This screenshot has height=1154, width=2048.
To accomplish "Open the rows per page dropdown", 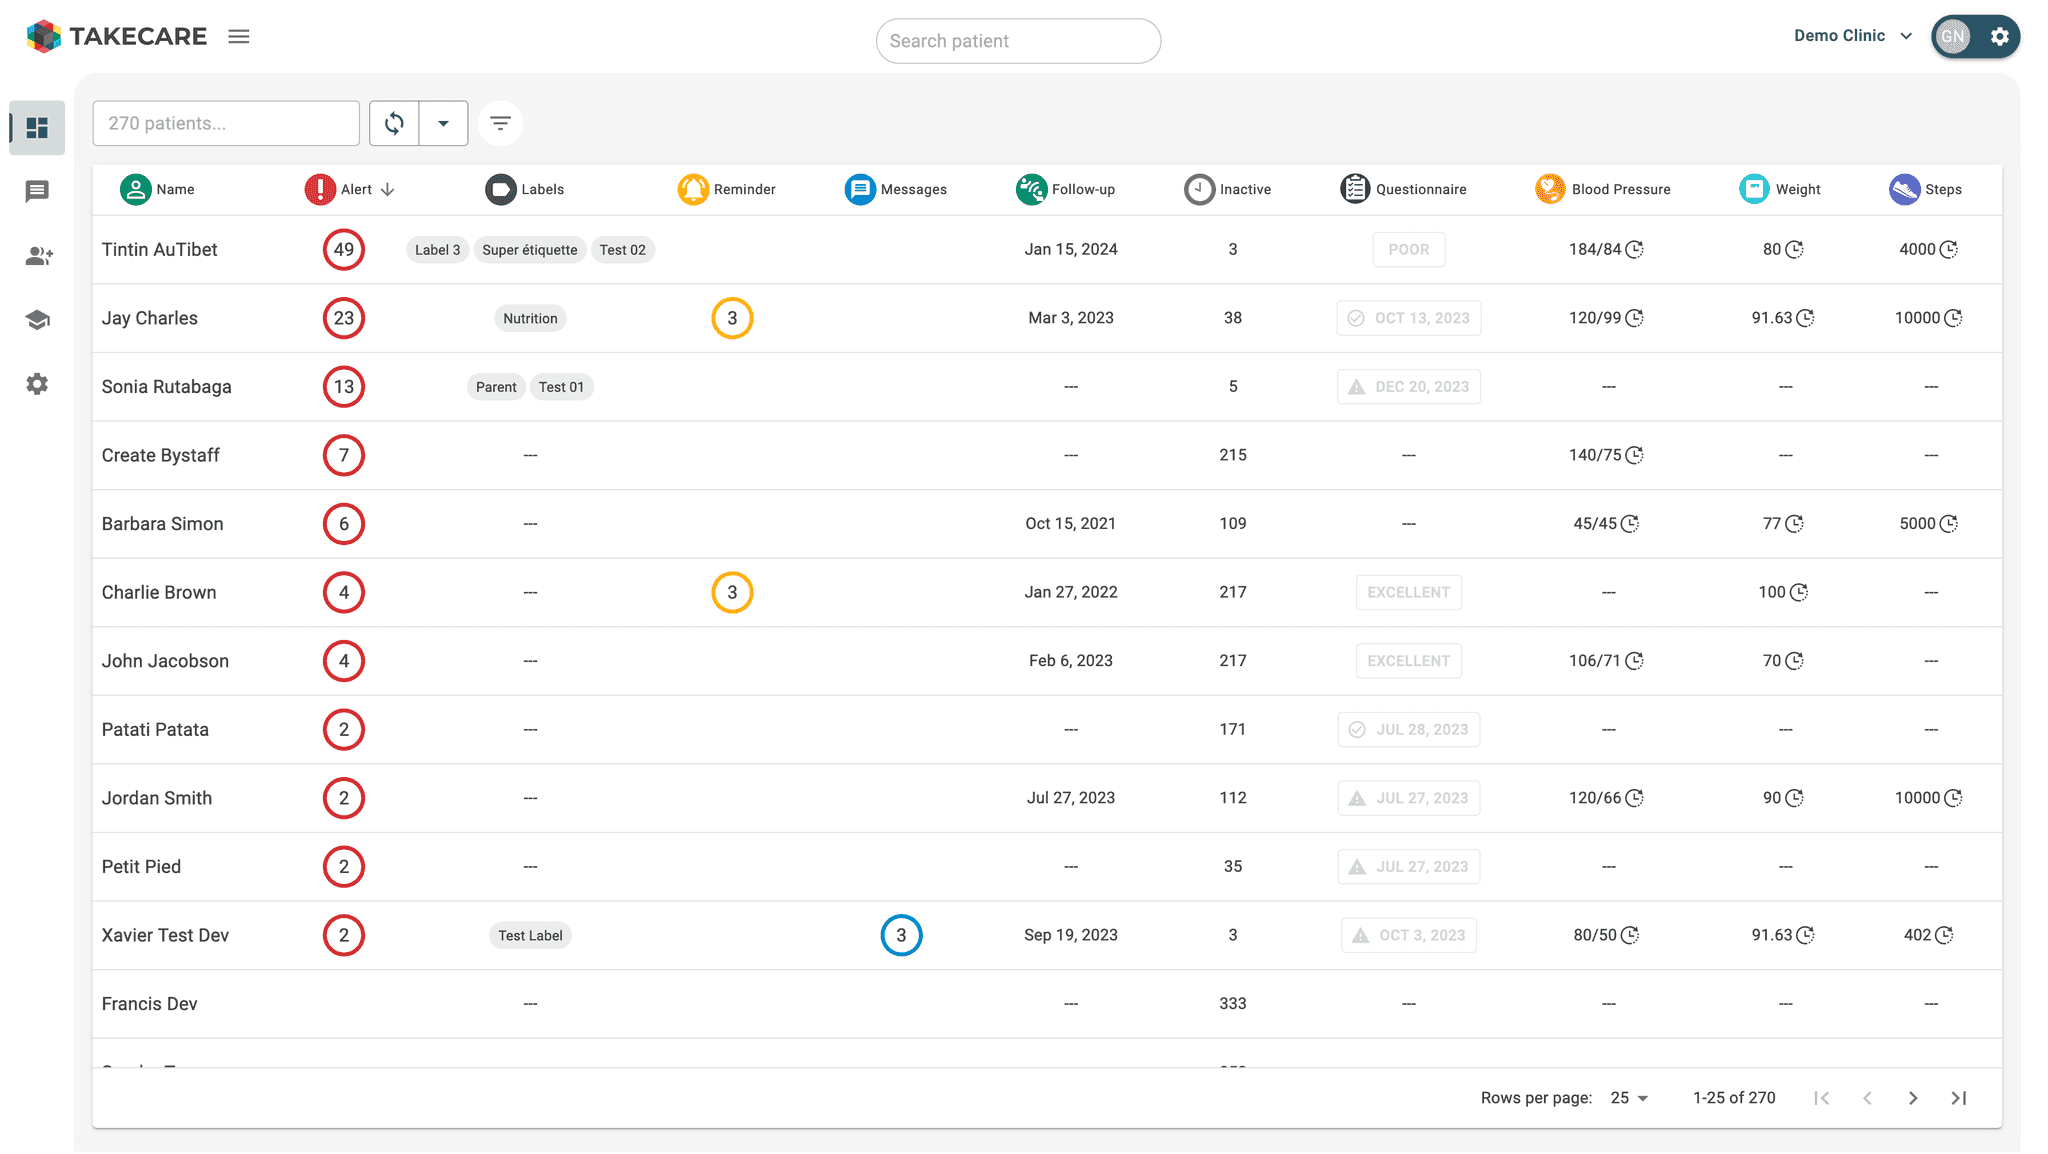I will pyautogui.click(x=1629, y=1098).
